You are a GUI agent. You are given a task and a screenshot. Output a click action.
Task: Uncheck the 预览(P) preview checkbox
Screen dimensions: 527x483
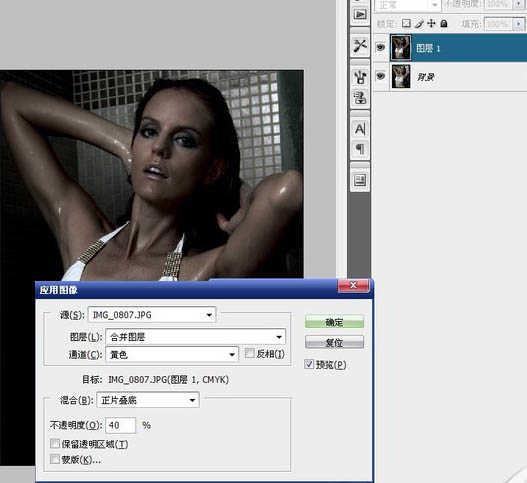(309, 364)
